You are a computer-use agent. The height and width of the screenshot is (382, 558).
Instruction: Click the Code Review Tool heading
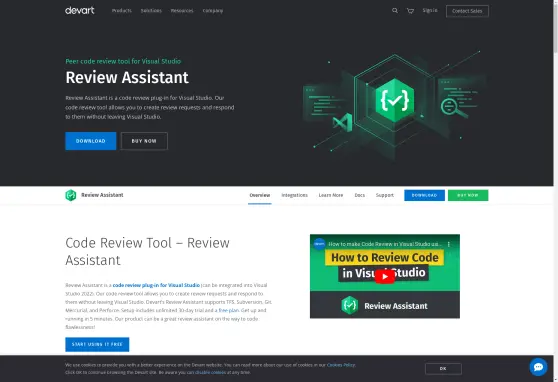click(147, 251)
